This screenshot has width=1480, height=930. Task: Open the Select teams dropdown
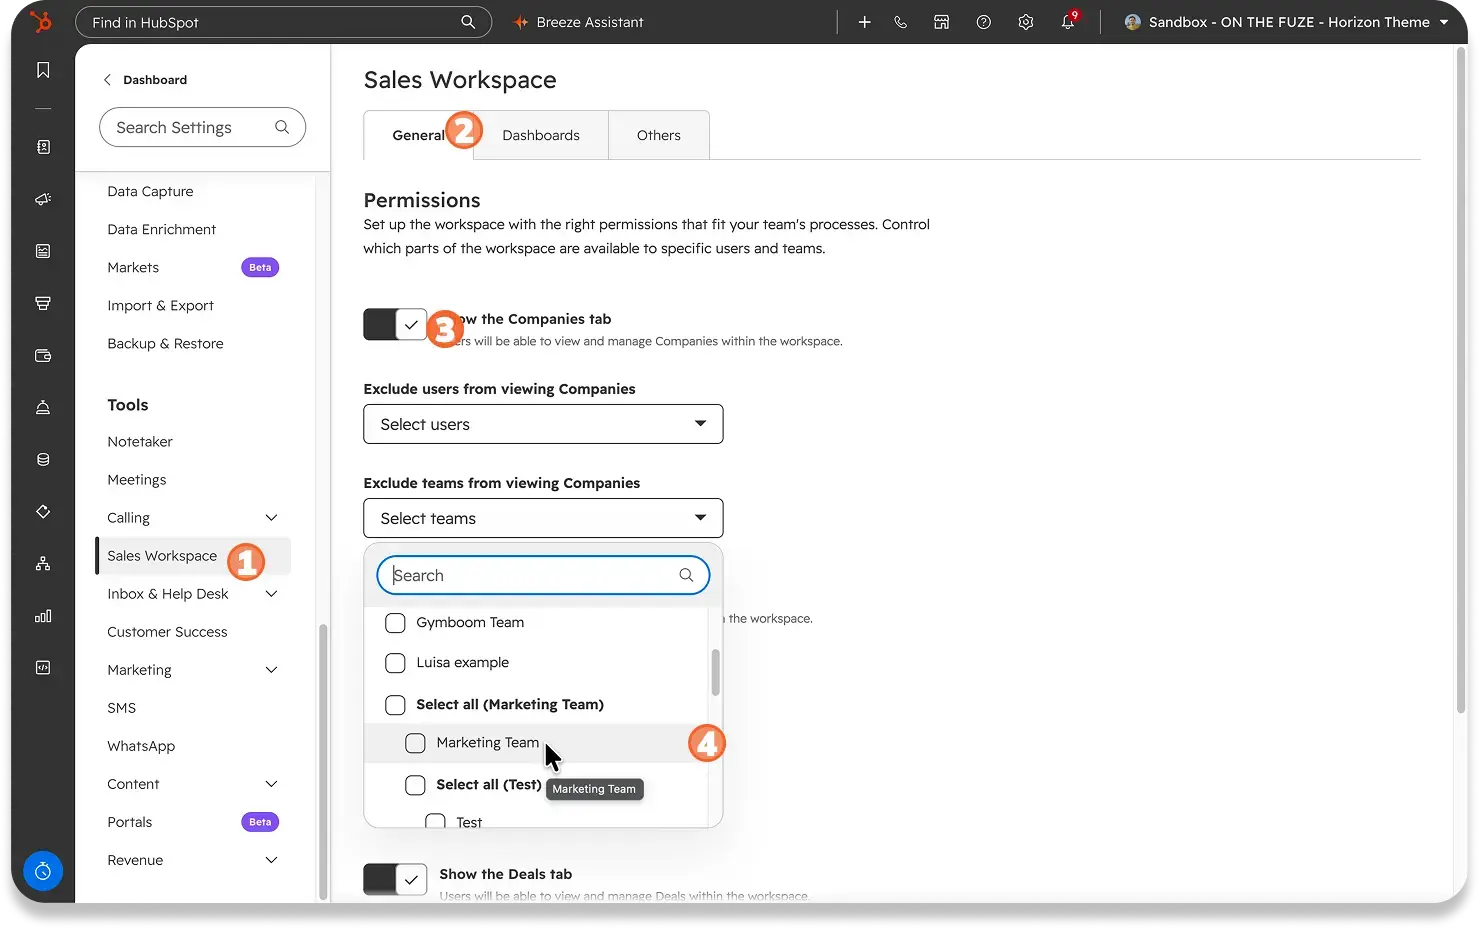pyautogui.click(x=543, y=518)
